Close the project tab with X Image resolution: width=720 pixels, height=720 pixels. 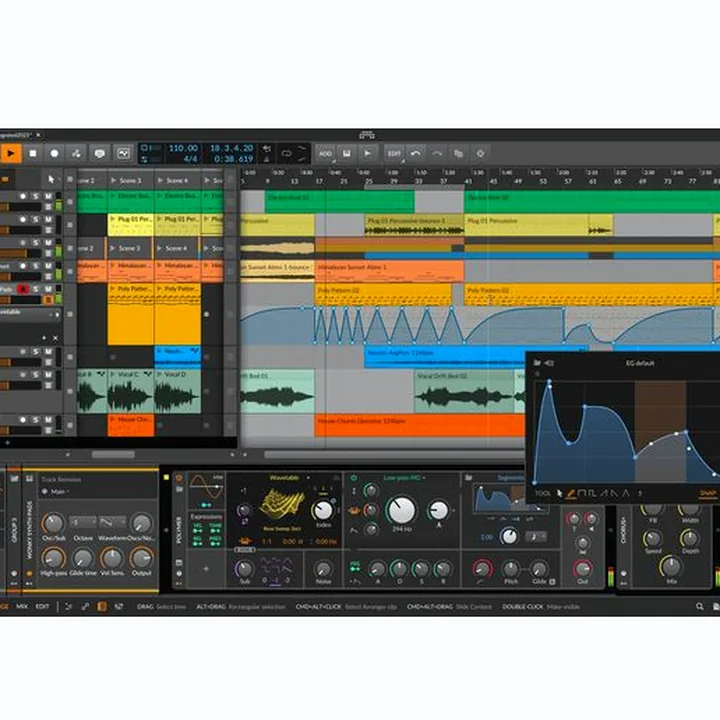click(x=39, y=135)
